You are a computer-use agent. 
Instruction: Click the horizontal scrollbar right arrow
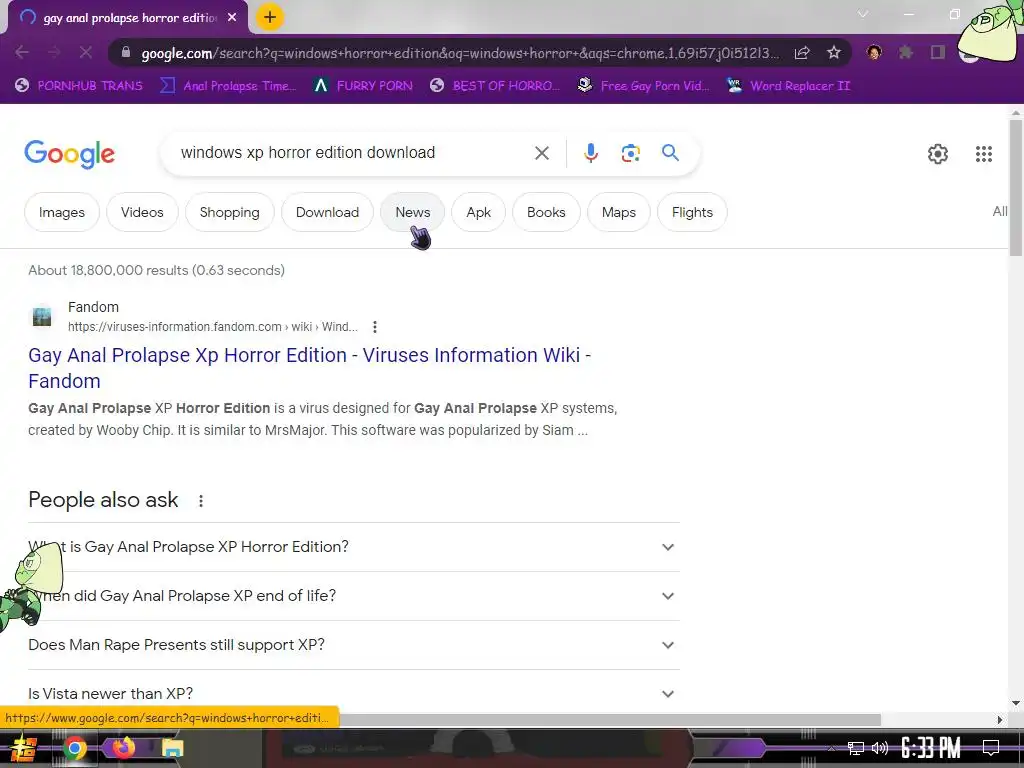[x=999, y=720]
